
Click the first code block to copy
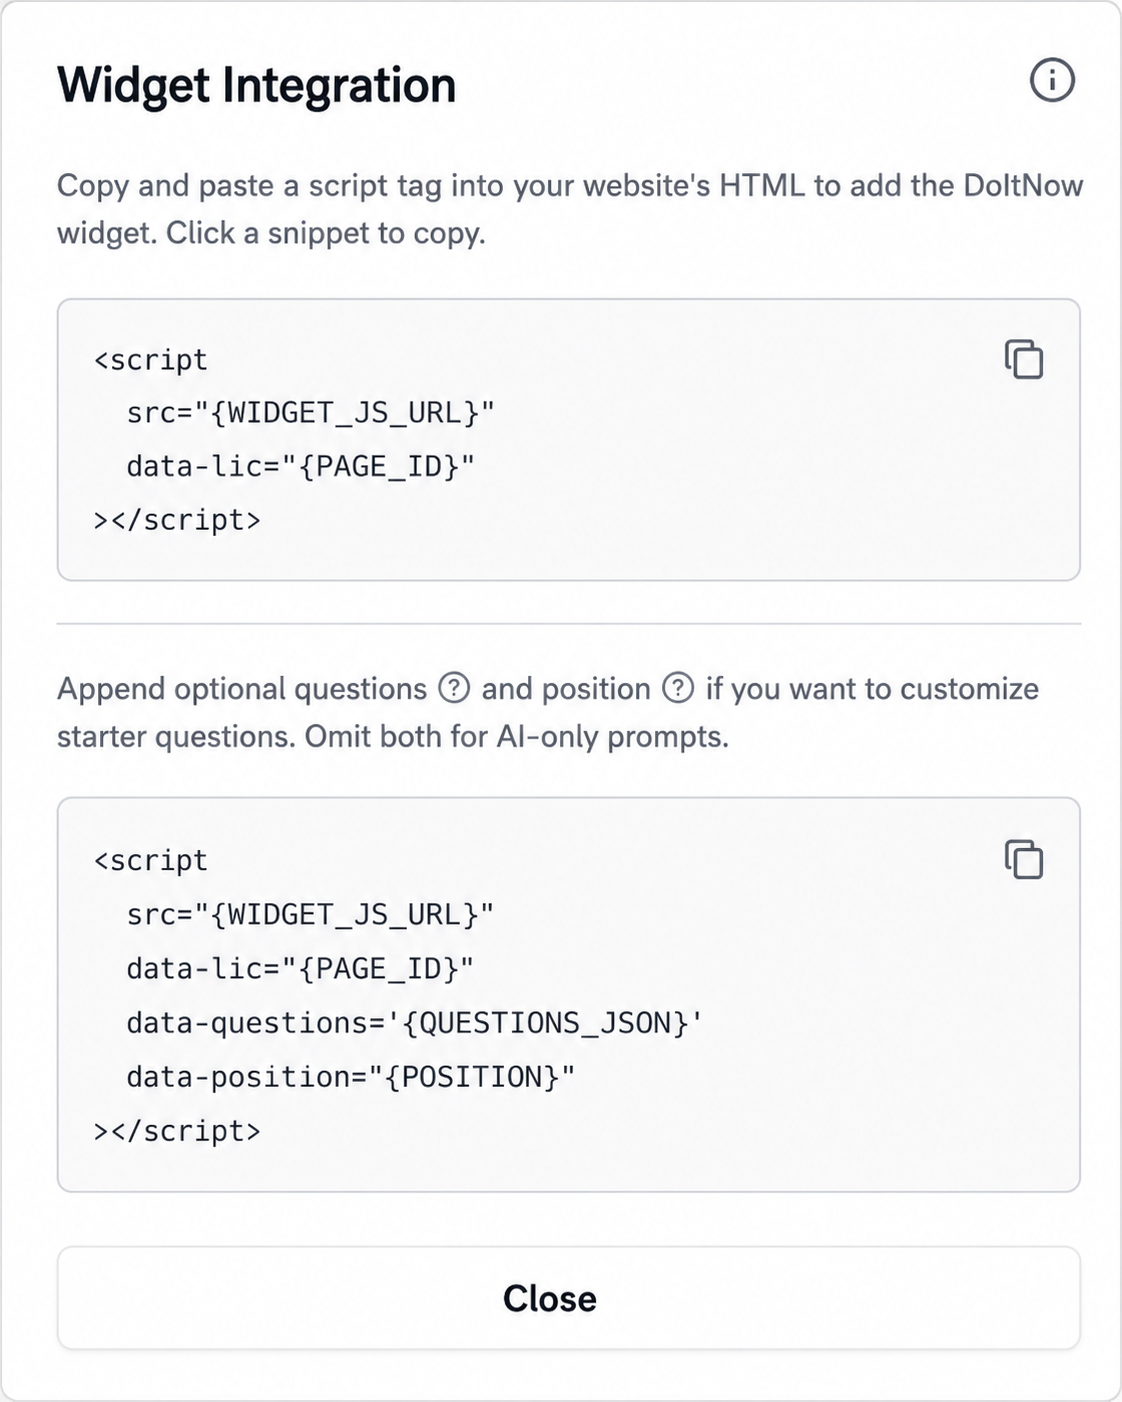569,439
